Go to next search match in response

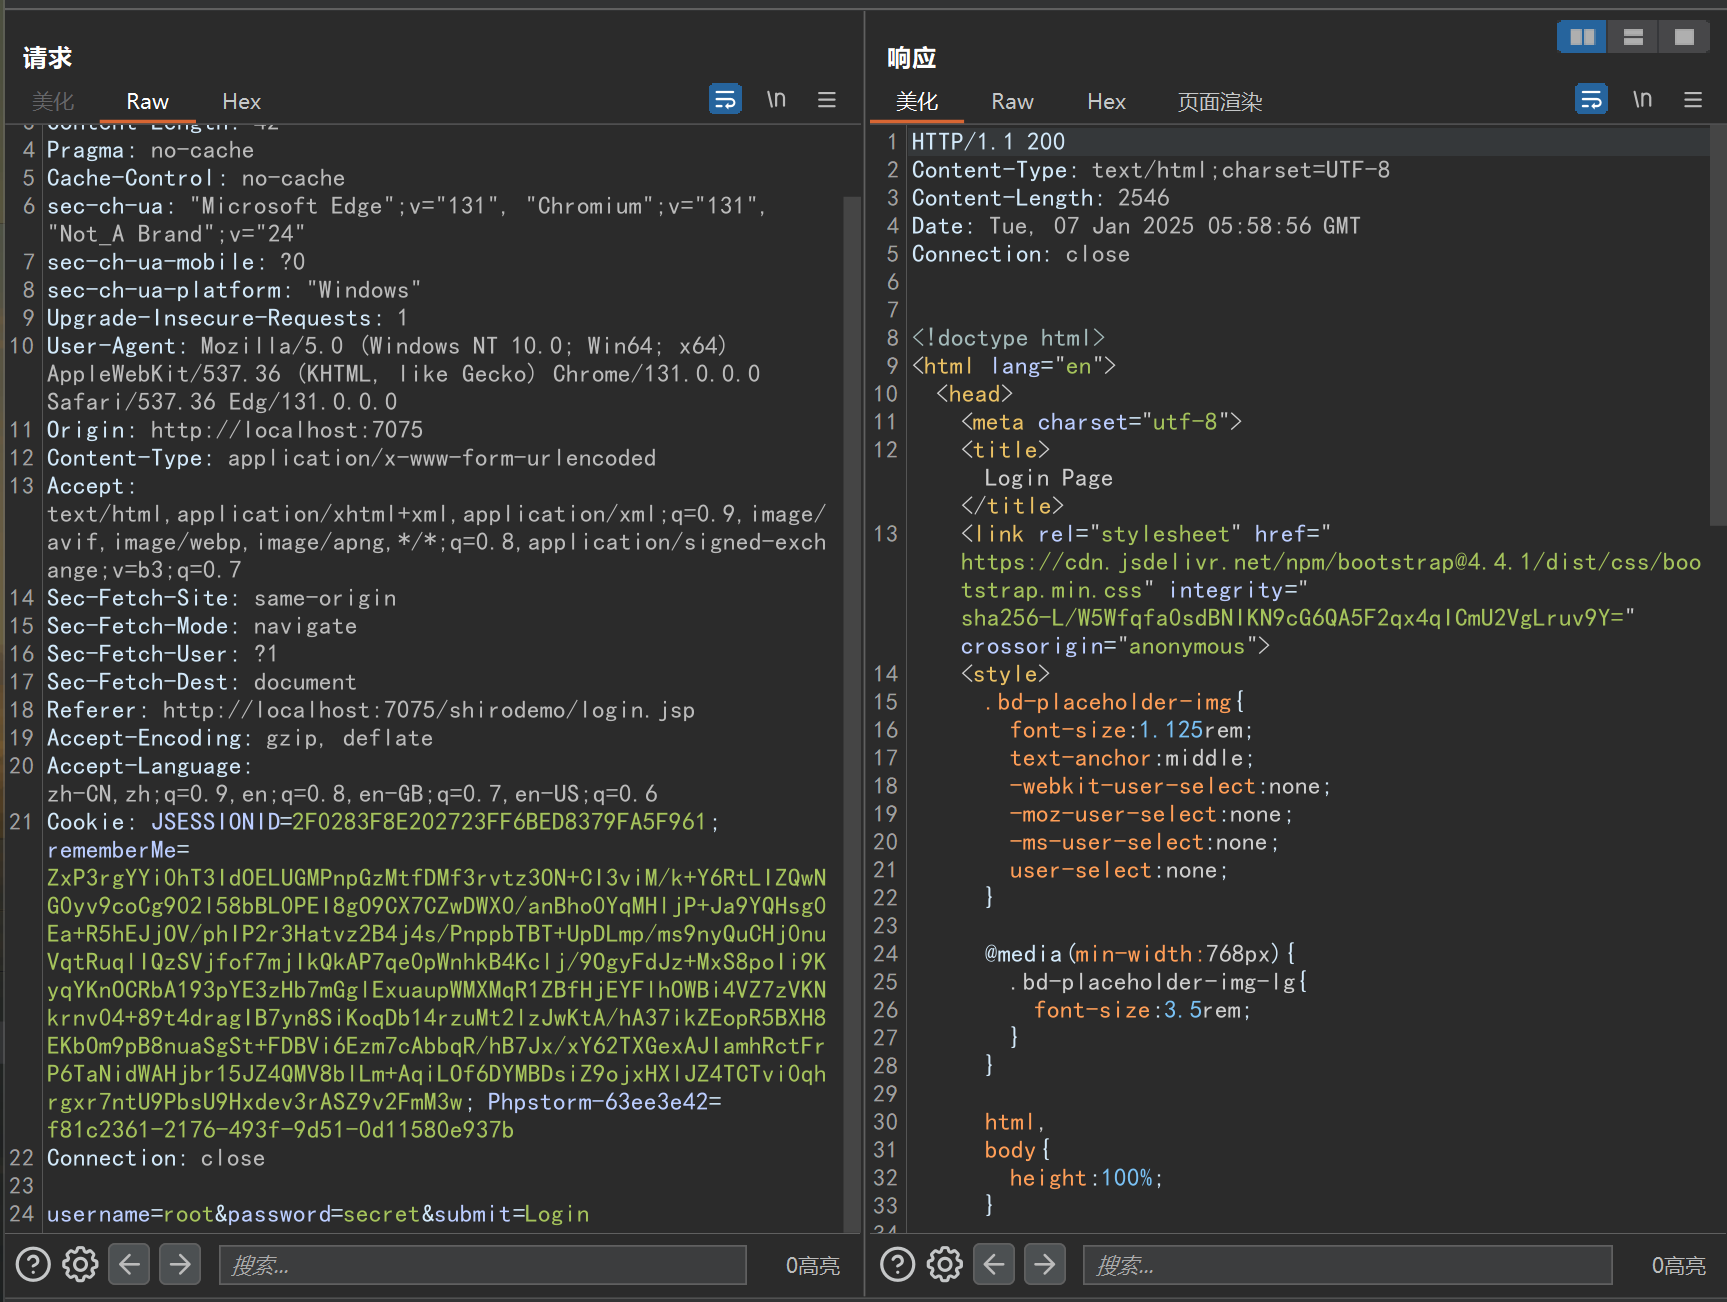(x=1044, y=1265)
